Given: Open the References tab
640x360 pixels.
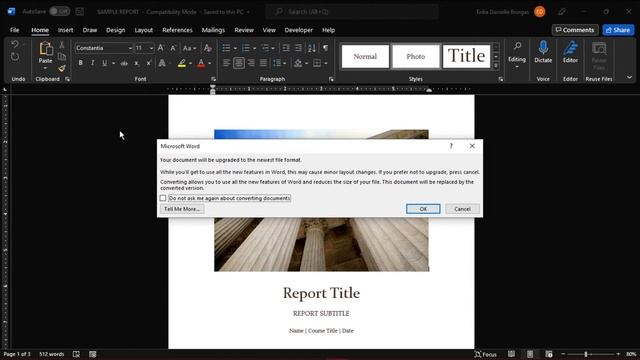Looking at the screenshot, I should click(x=177, y=30).
